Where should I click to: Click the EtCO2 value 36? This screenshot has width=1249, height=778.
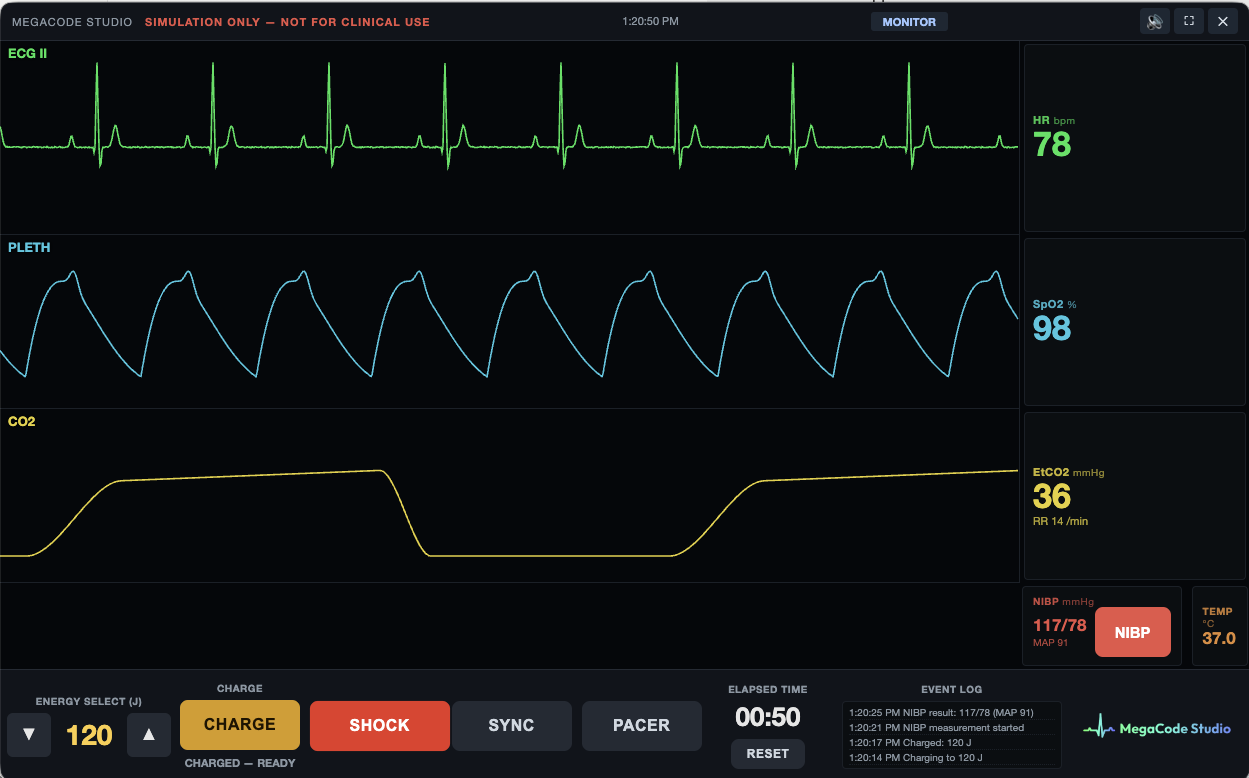tap(1052, 497)
